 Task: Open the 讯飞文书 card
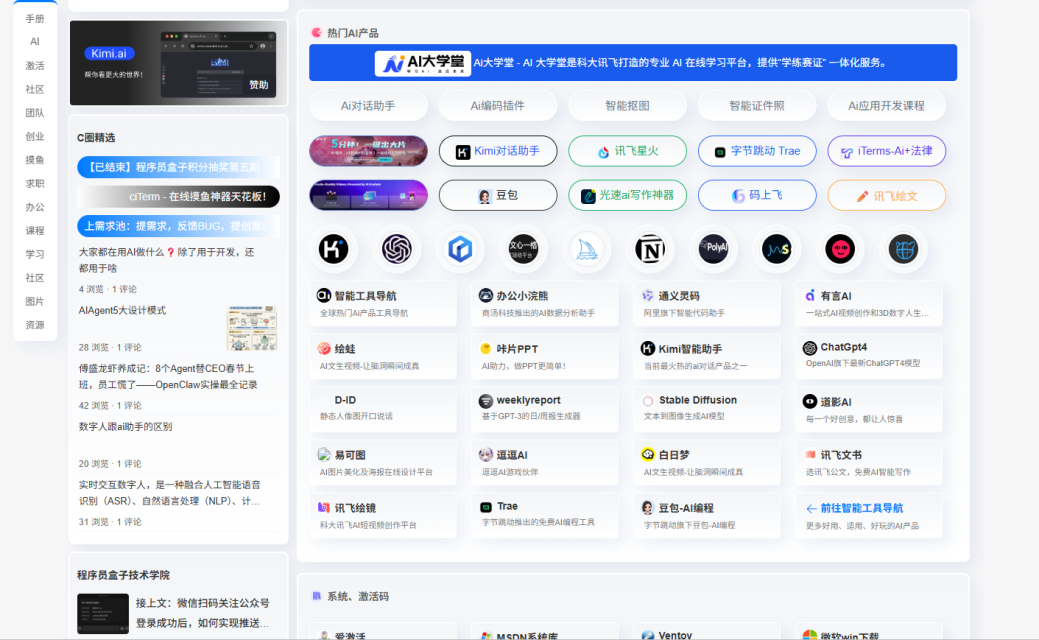point(869,462)
